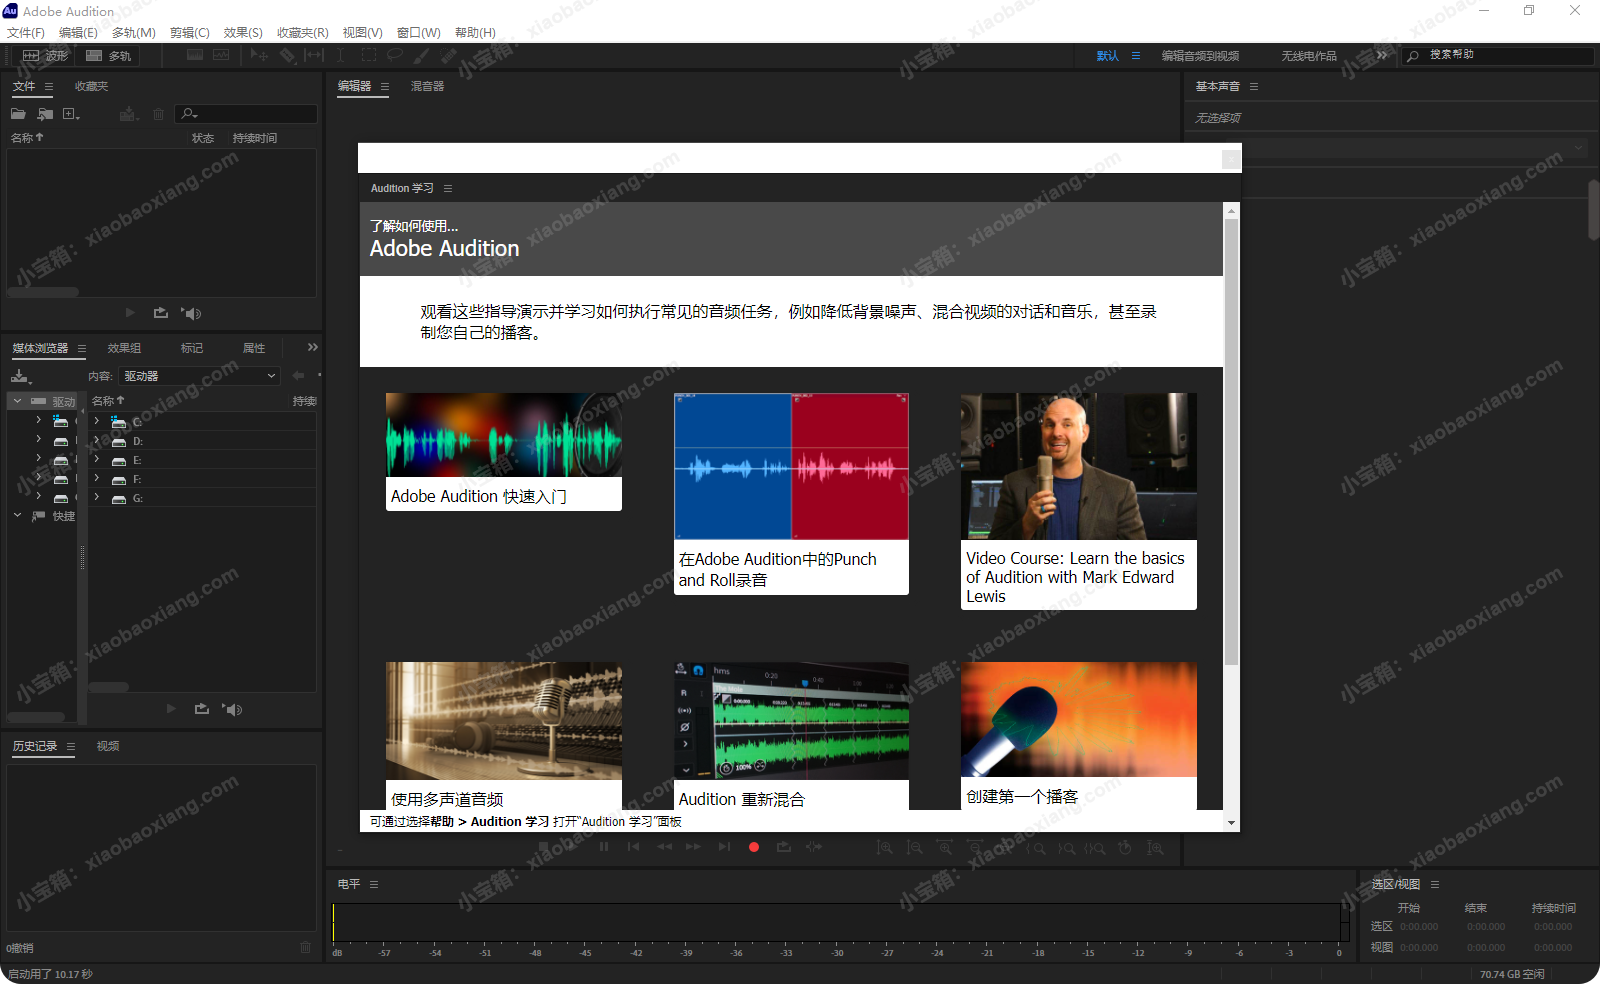Click the Import File icon in Files panel

(x=45, y=114)
